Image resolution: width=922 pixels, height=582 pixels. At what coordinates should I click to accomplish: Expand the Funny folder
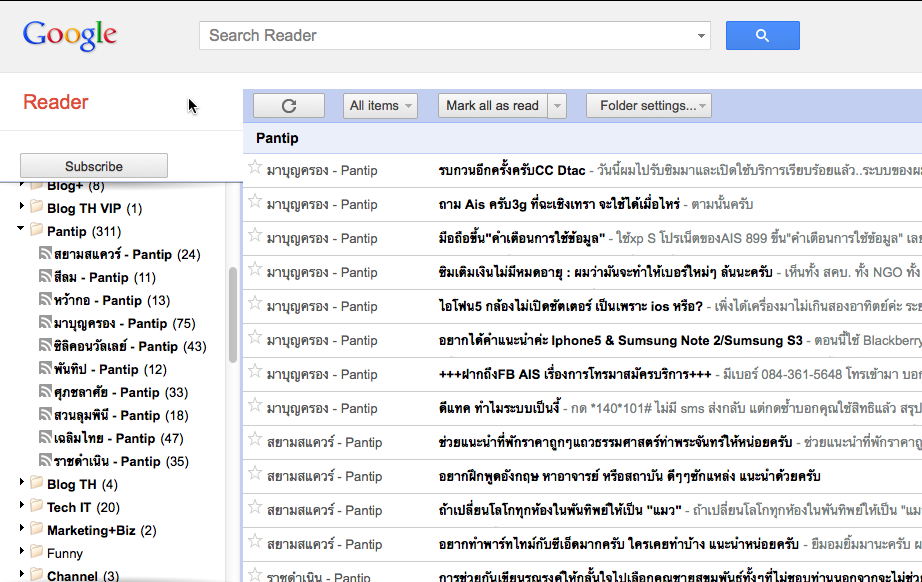coord(22,550)
